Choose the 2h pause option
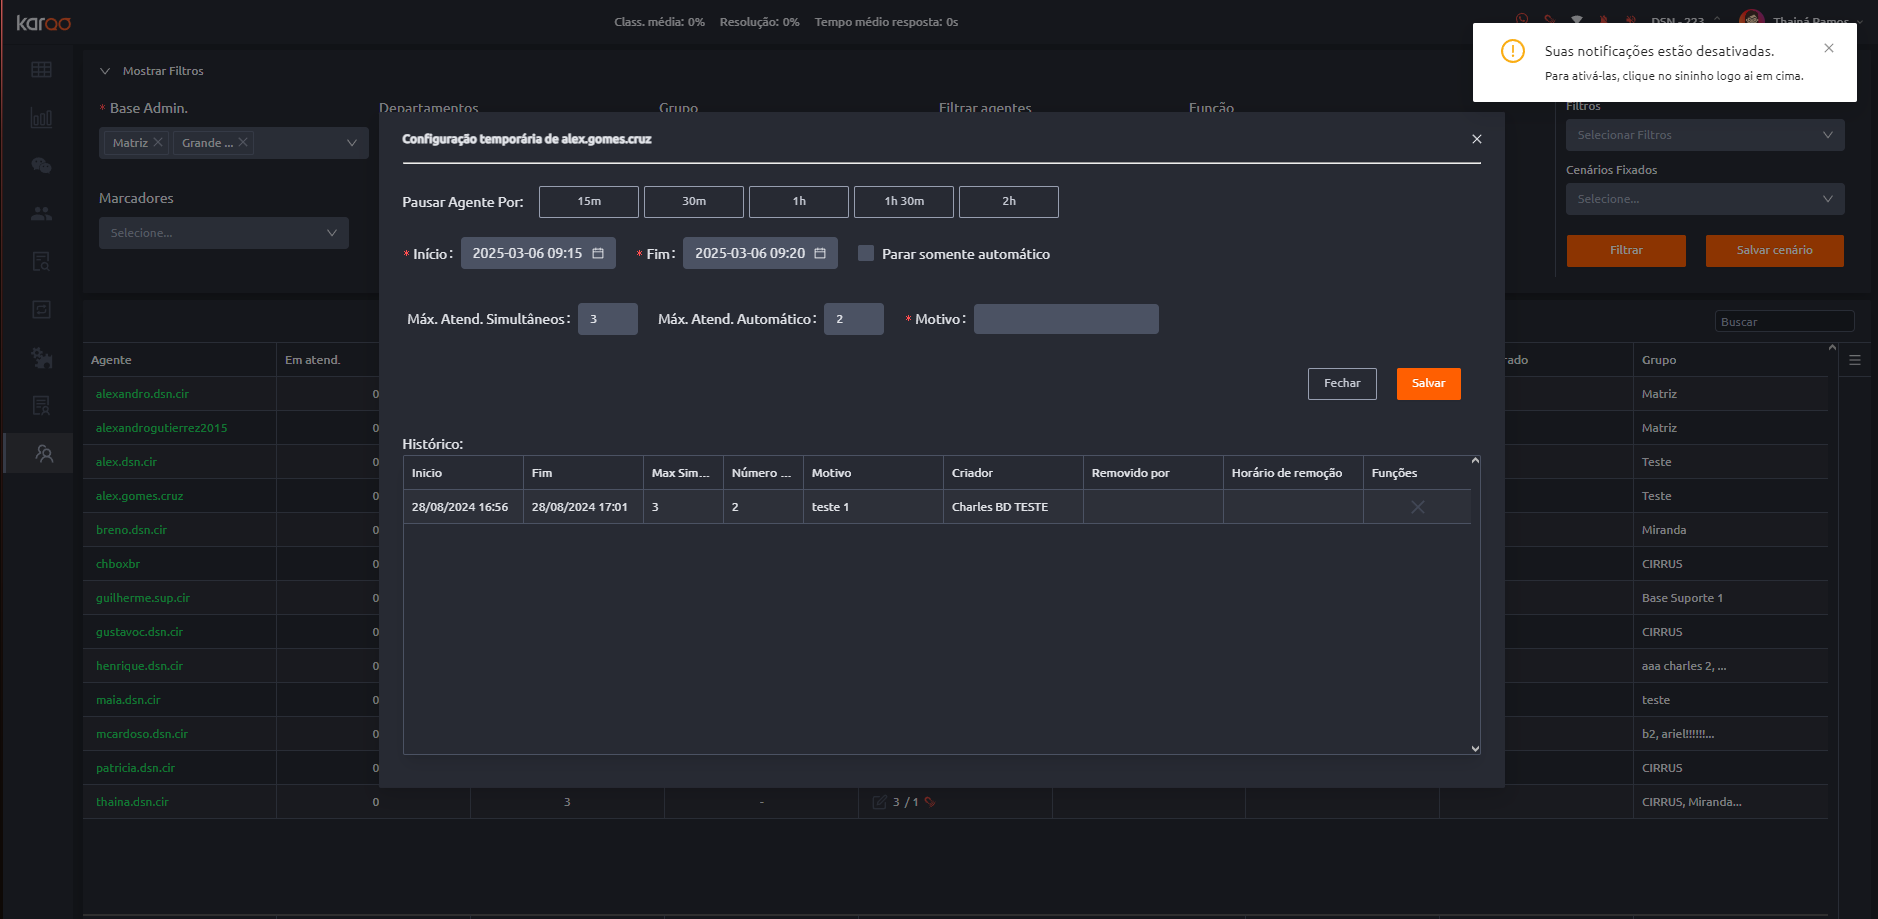The image size is (1878, 919). (x=1008, y=202)
